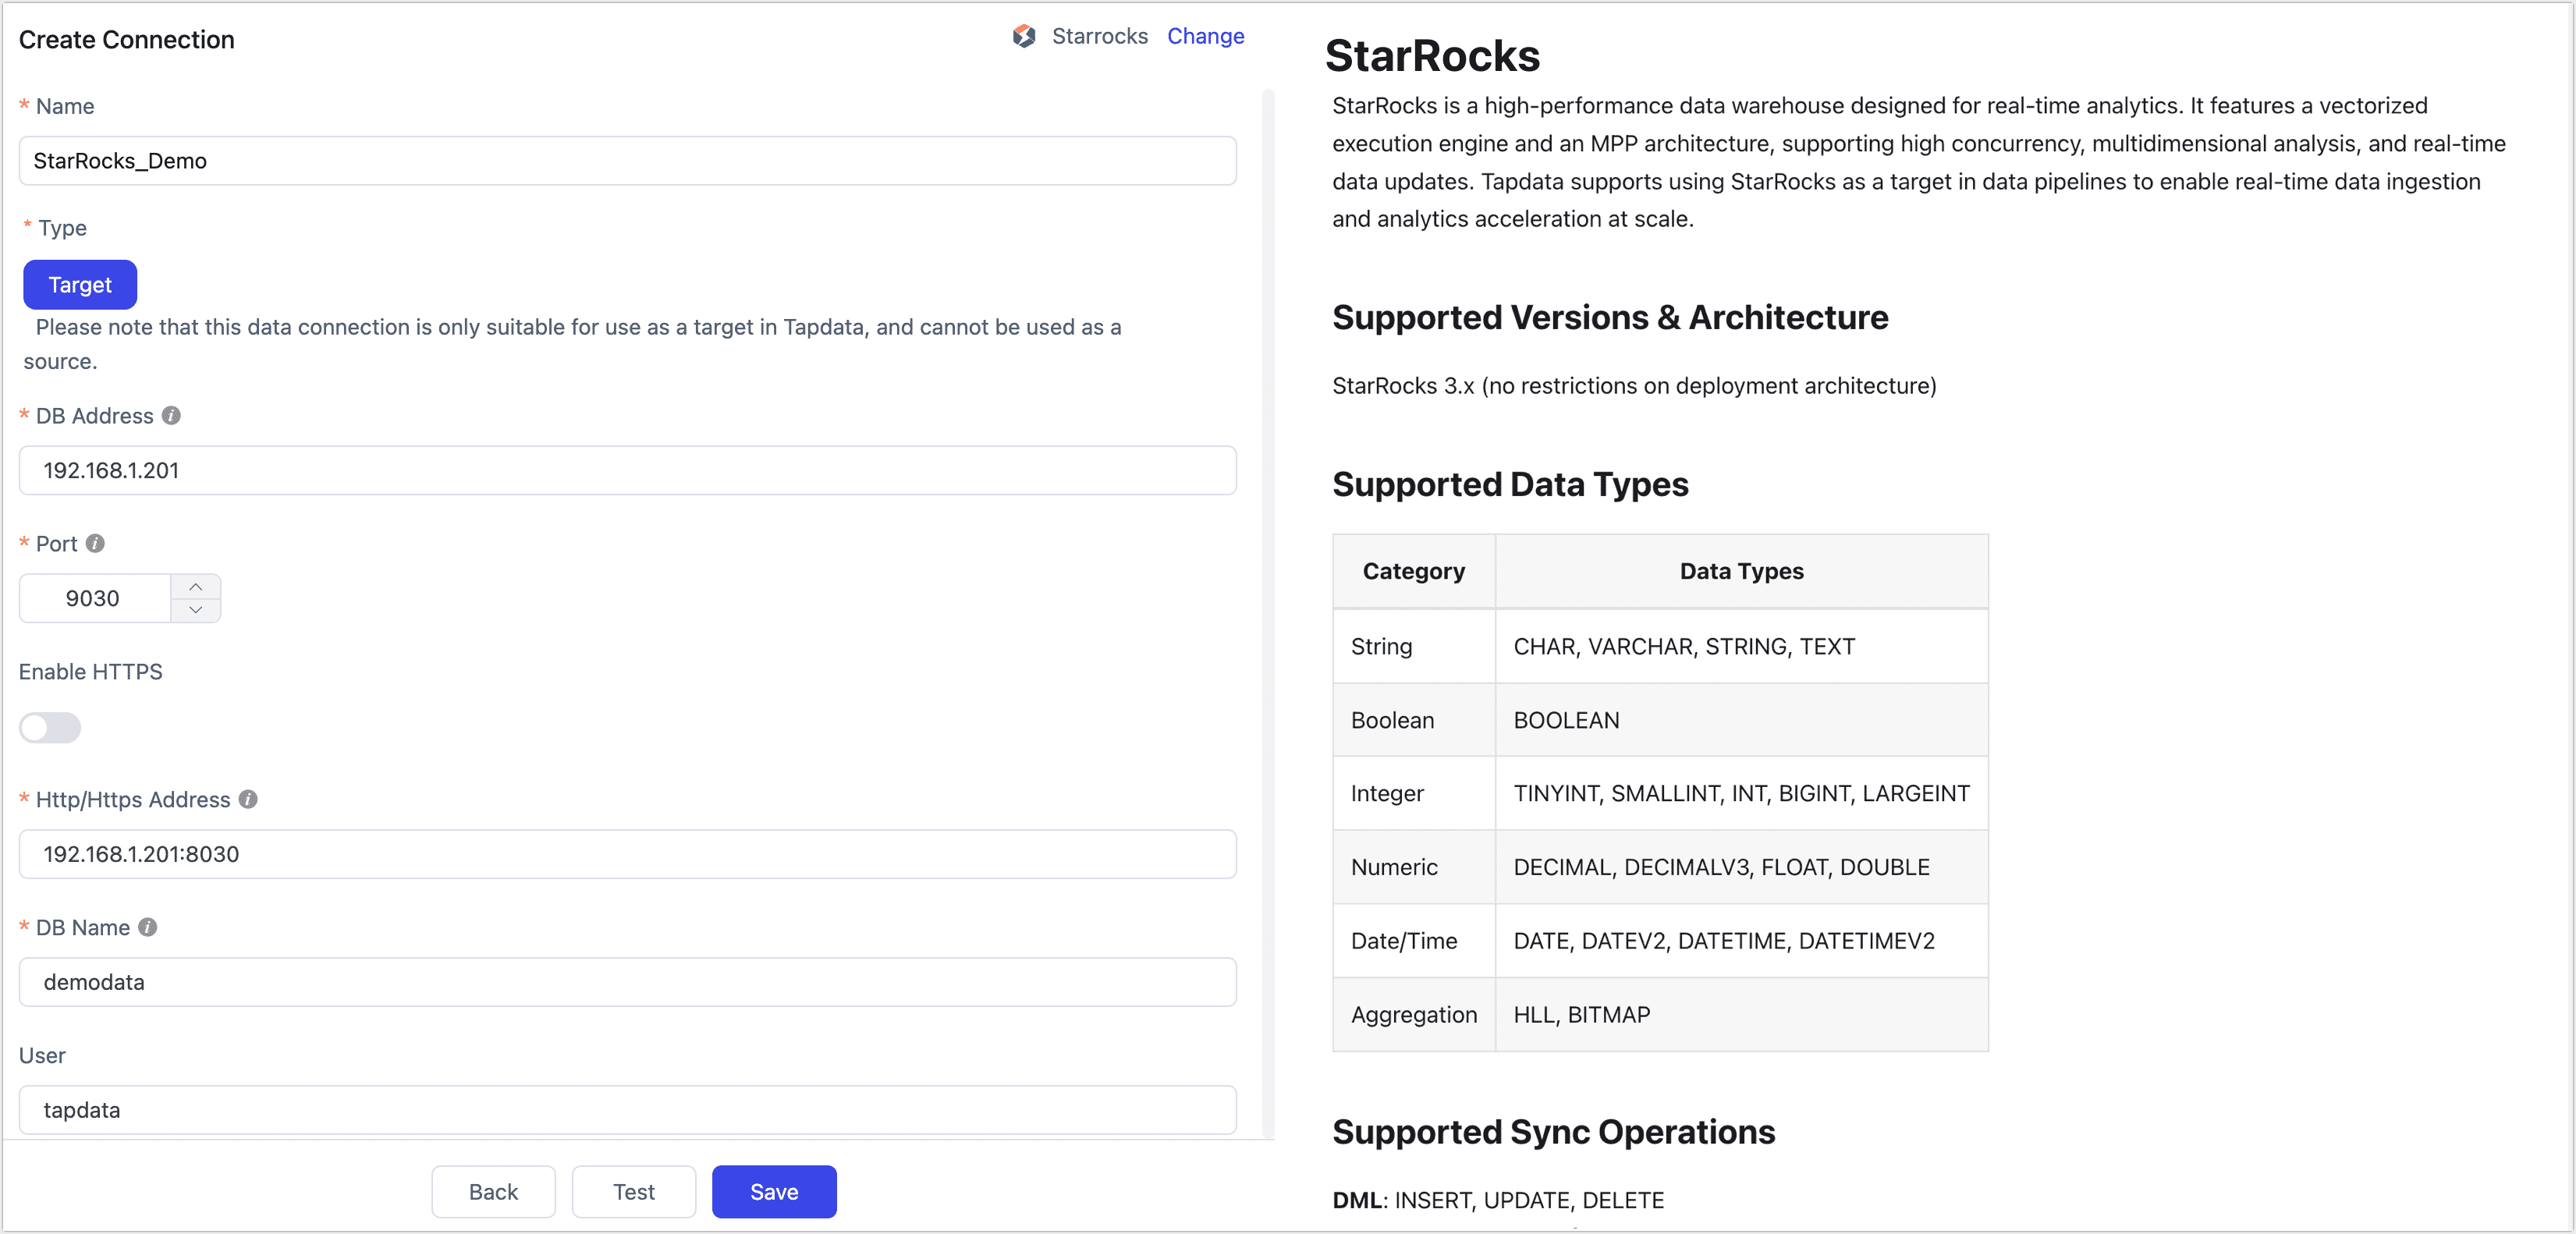2576x1234 pixels.
Task: Save the StarRocks connection
Action: (773, 1191)
